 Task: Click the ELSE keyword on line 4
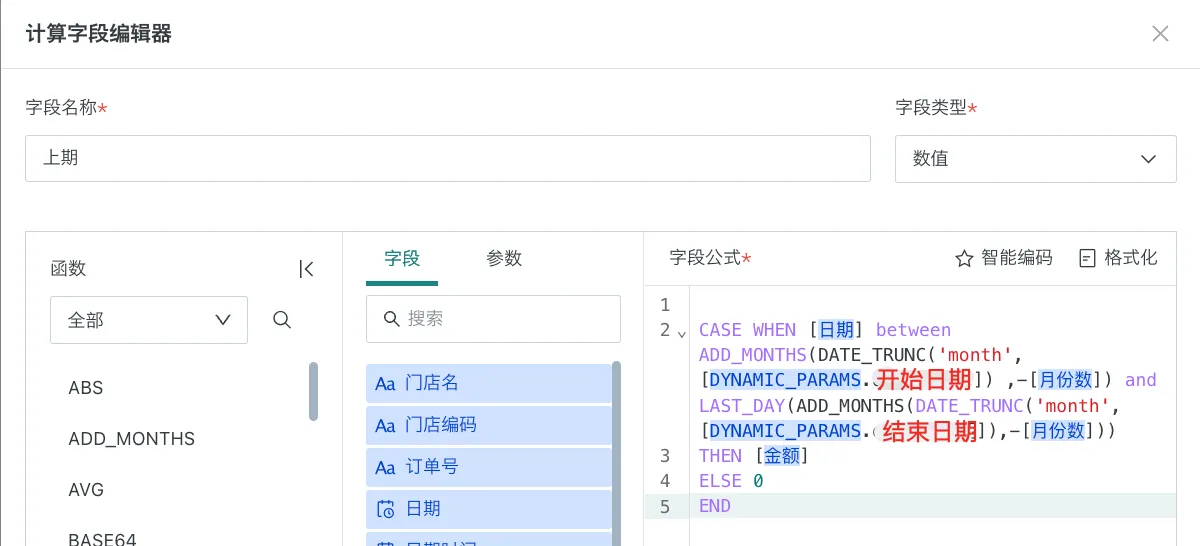720,482
